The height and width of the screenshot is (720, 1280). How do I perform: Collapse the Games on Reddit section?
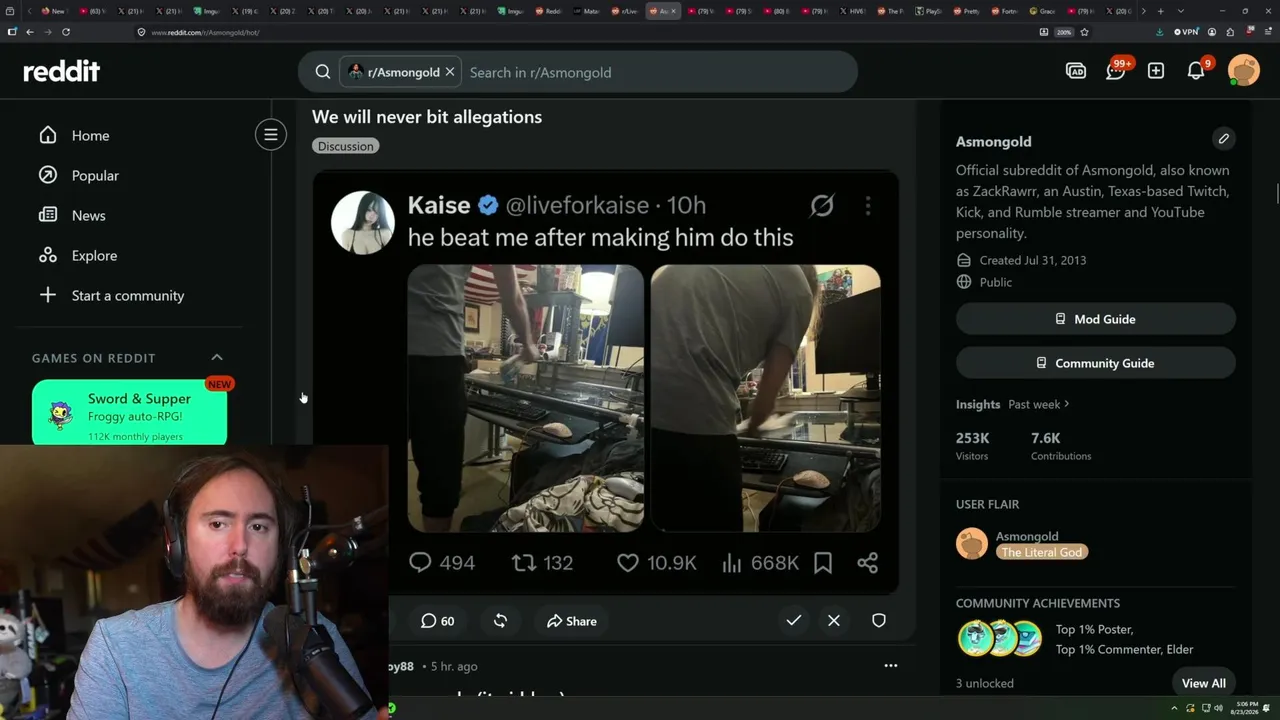pyautogui.click(x=217, y=357)
